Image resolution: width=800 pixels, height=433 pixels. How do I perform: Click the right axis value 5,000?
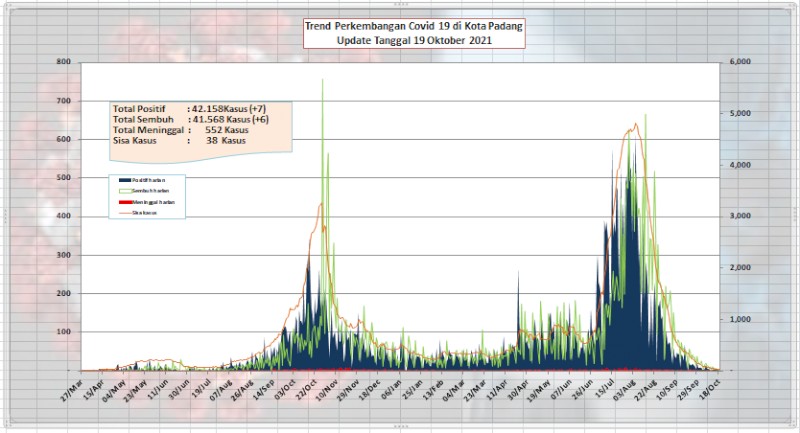point(740,113)
